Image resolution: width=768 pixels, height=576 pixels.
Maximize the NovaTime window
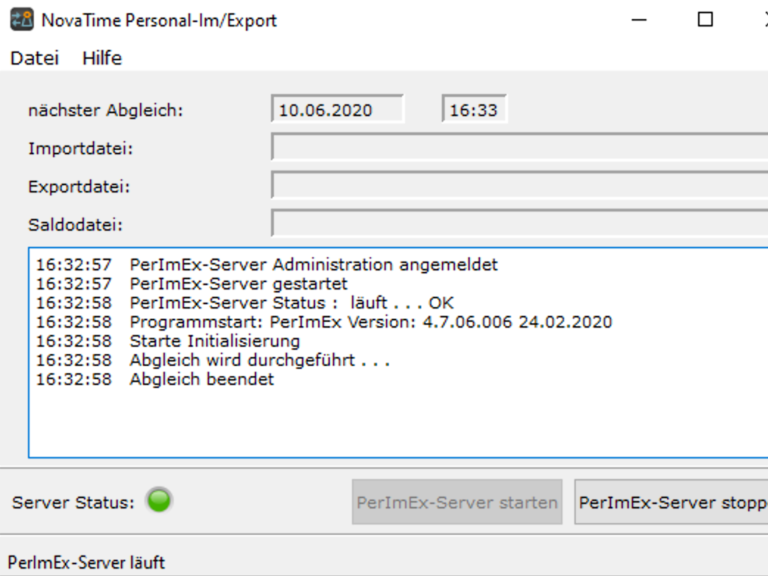point(705,20)
